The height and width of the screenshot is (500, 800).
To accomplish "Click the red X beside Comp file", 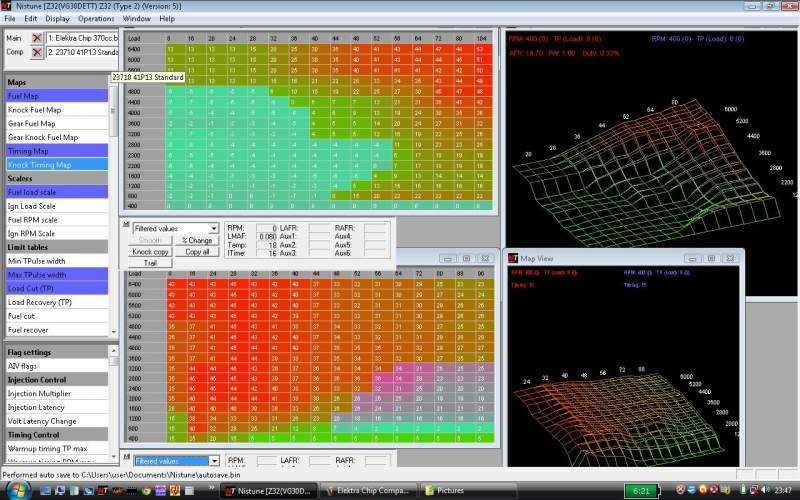I will 37,52.
